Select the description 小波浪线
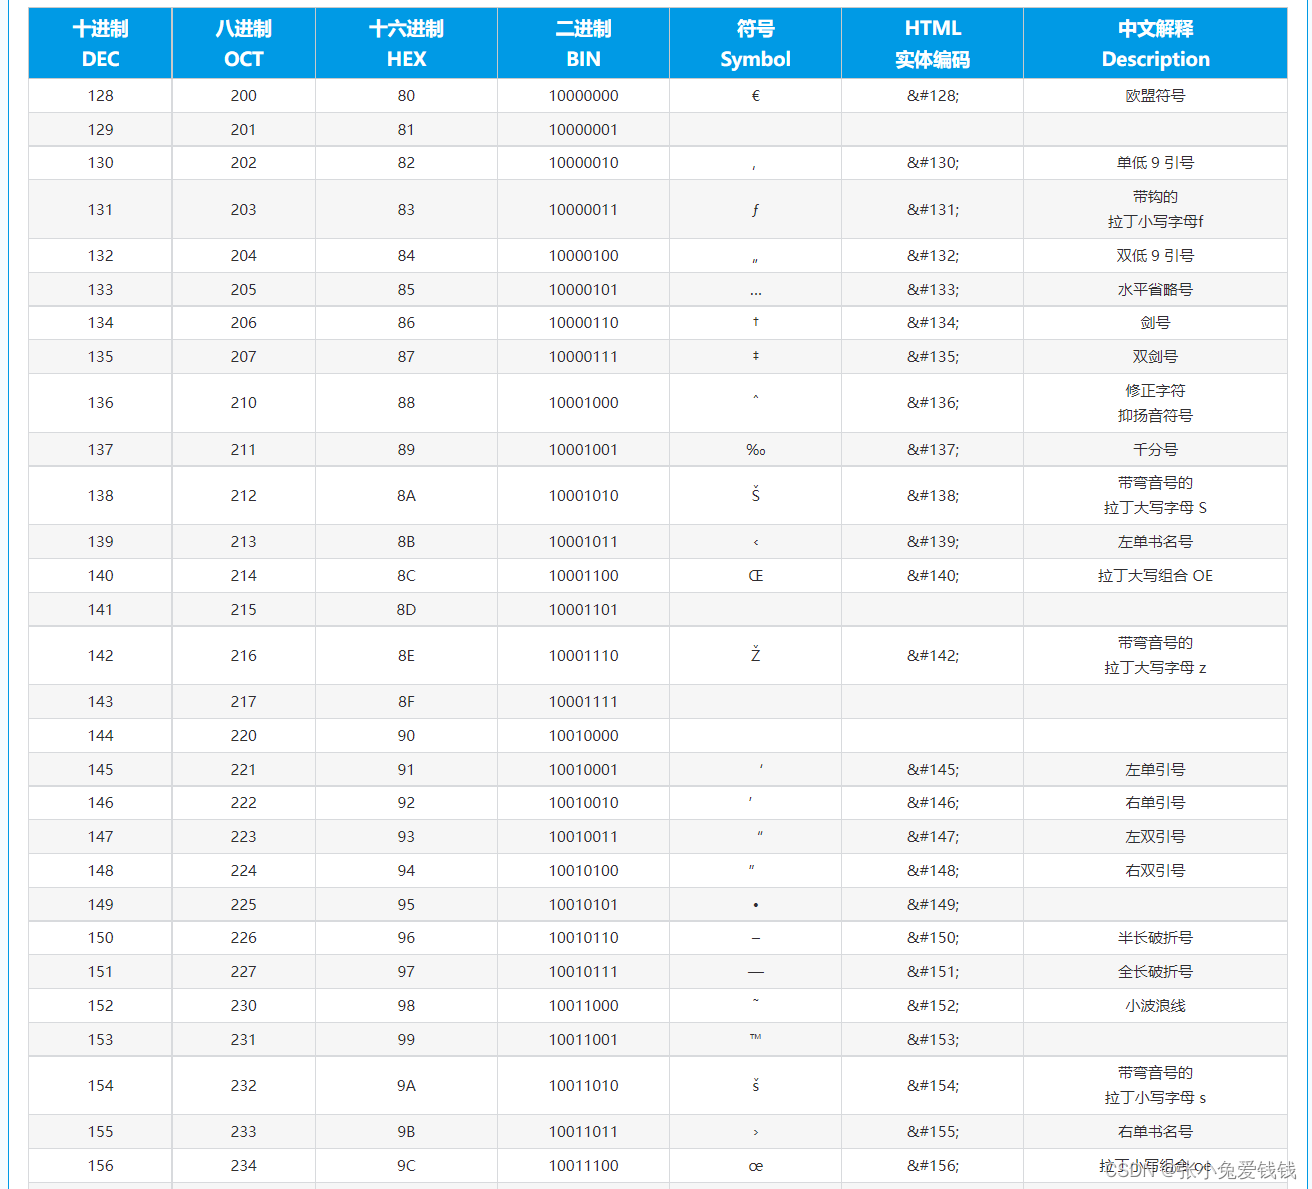The width and height of the screenshot is (1312, 1189). pyautogui.click(x=1155, y=1006)
